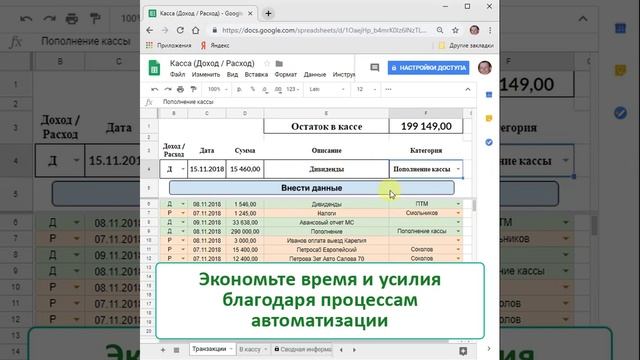Open the Tasks side panel icon
Screen dimensions: 640x360
tap(489, 142)
